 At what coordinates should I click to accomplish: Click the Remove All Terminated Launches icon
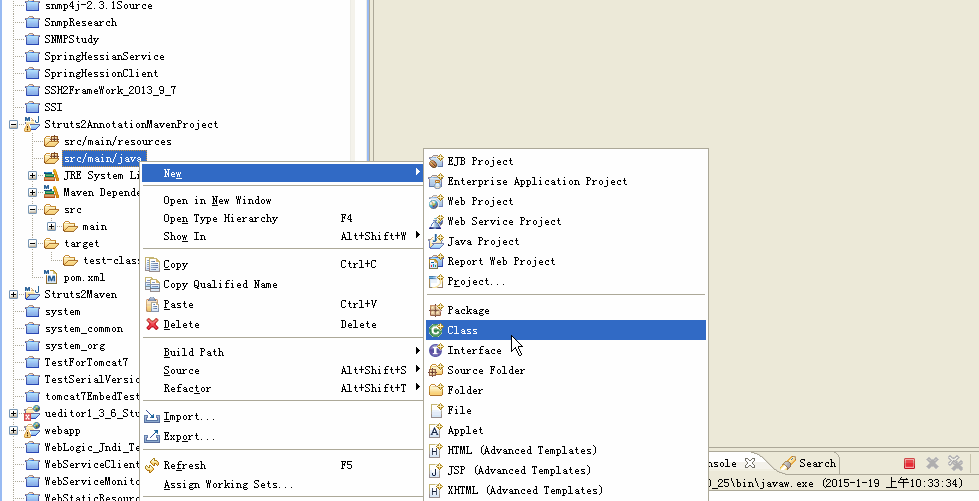pyautogui.click(x=956, y=464)
